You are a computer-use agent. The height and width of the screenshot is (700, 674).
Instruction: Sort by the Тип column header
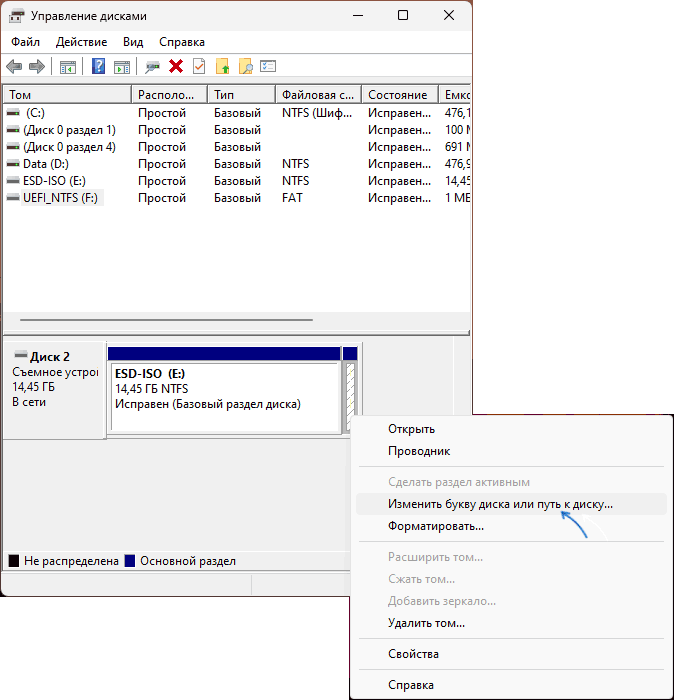[x=241, y=95]
